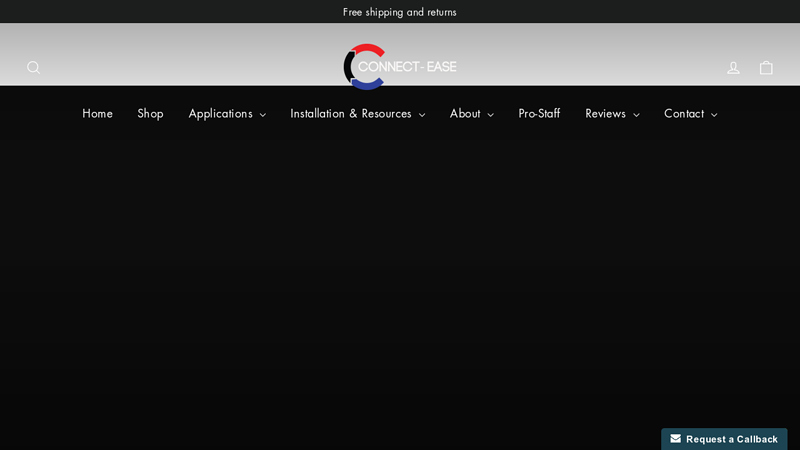The width and height of the screenshot is (800, 450).
Task: Open the Installation & Resources menu label
Action: 351,113
